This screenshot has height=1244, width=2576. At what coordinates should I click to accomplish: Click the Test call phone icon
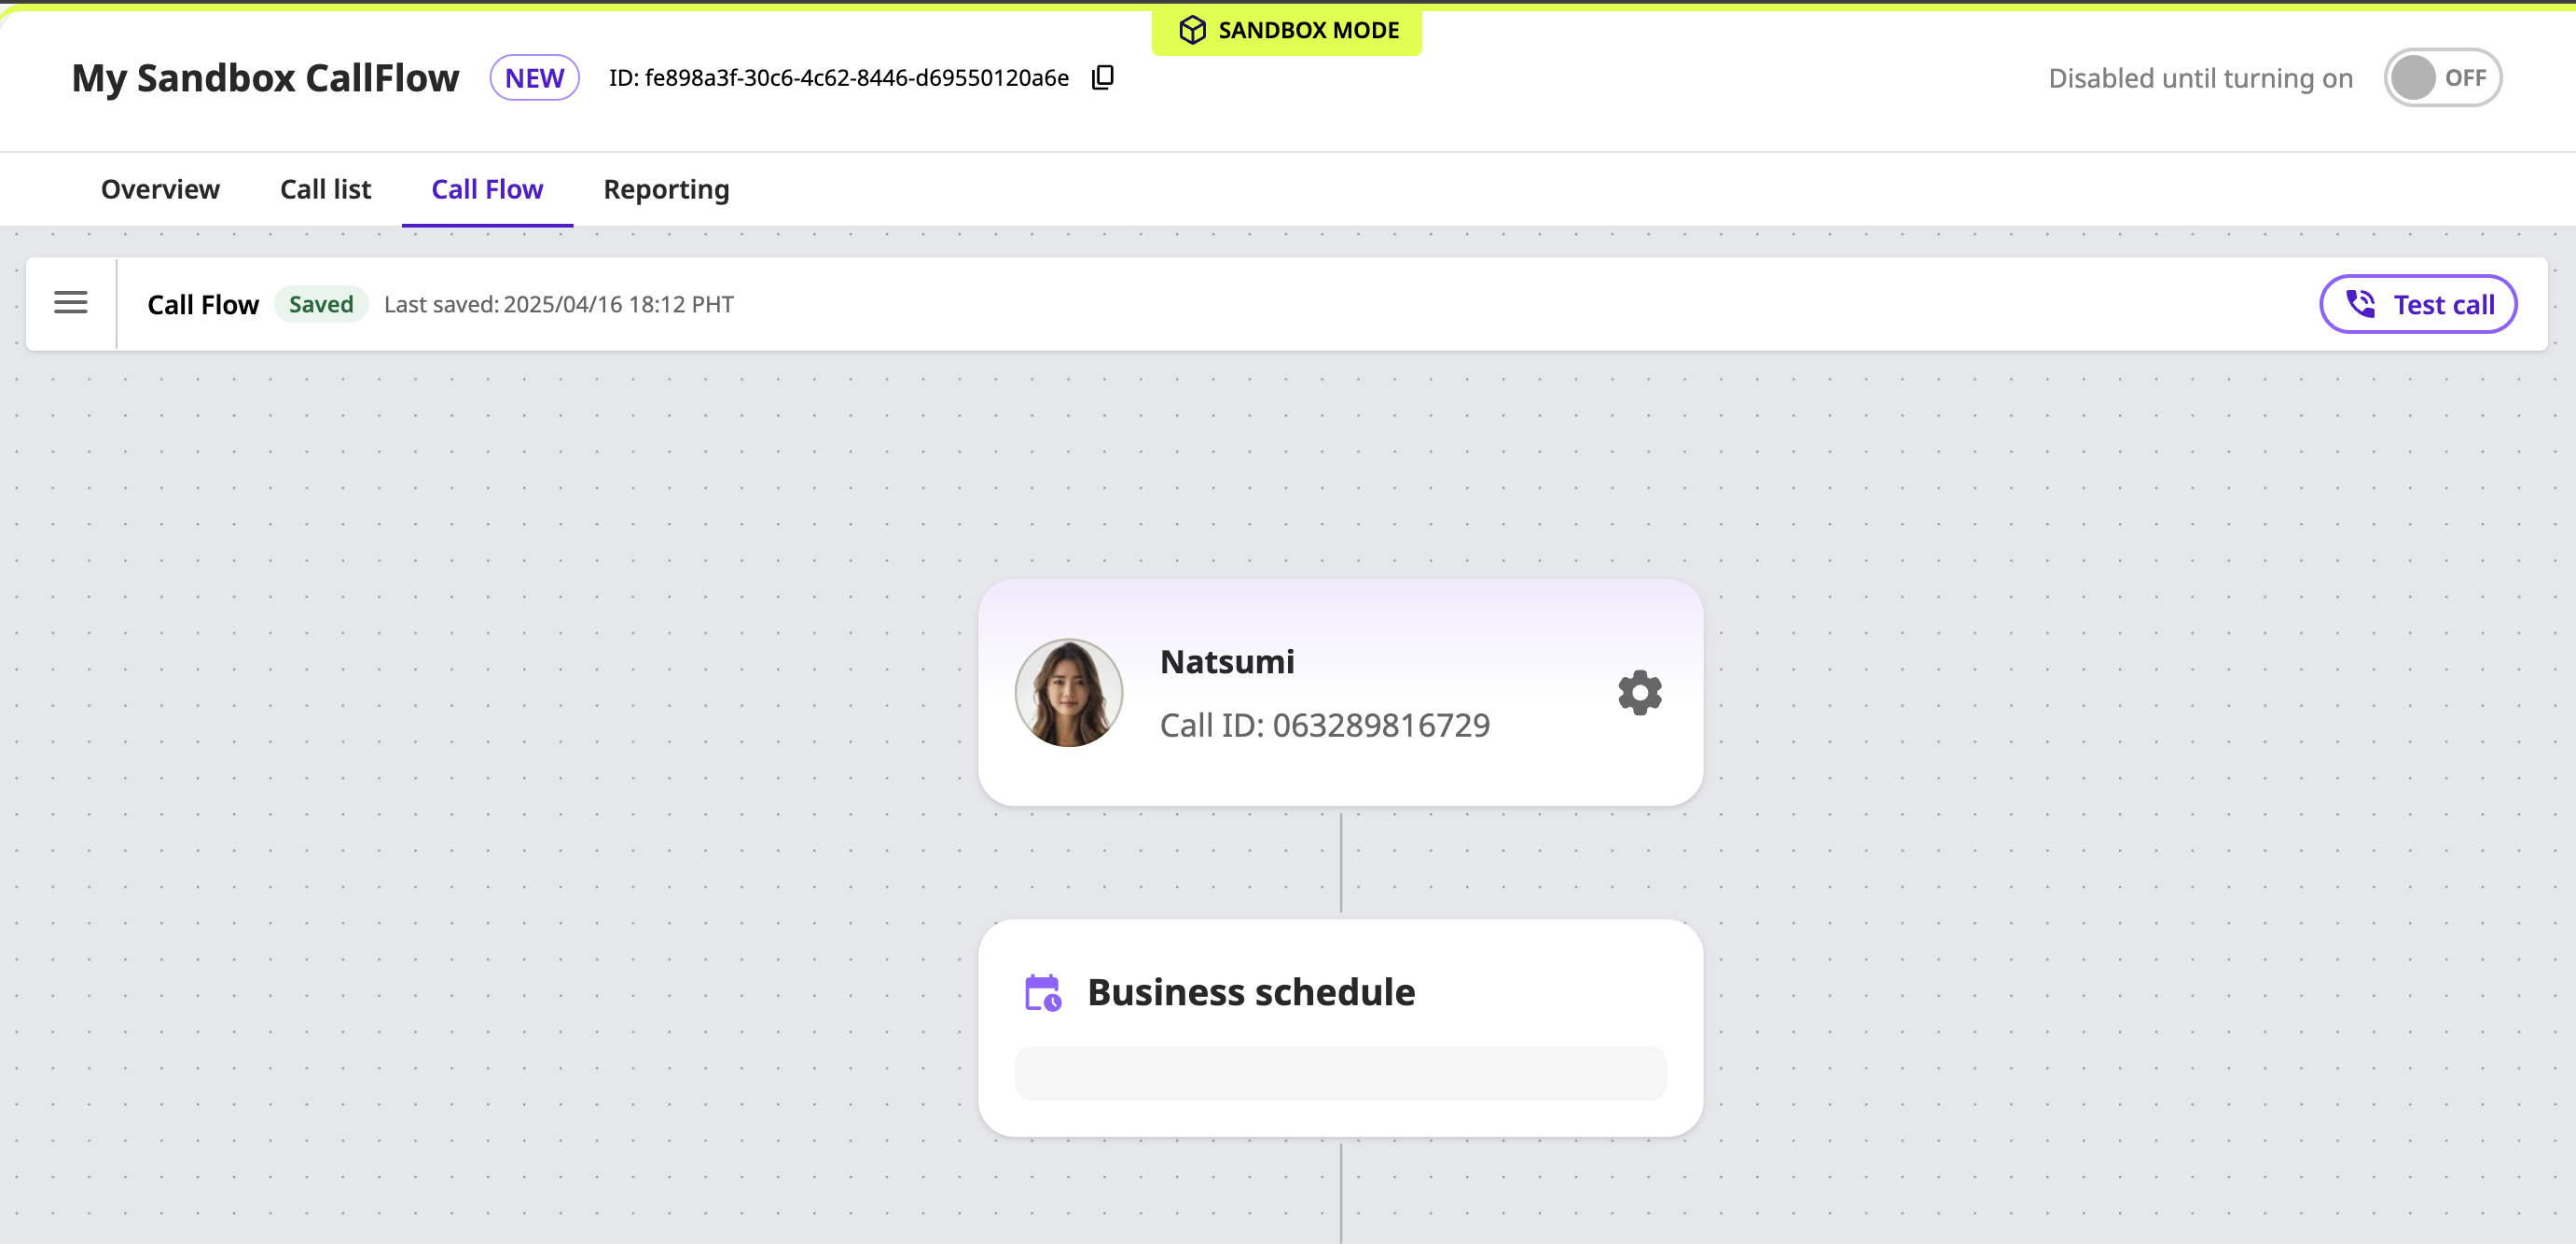(x=2360, y=304)
